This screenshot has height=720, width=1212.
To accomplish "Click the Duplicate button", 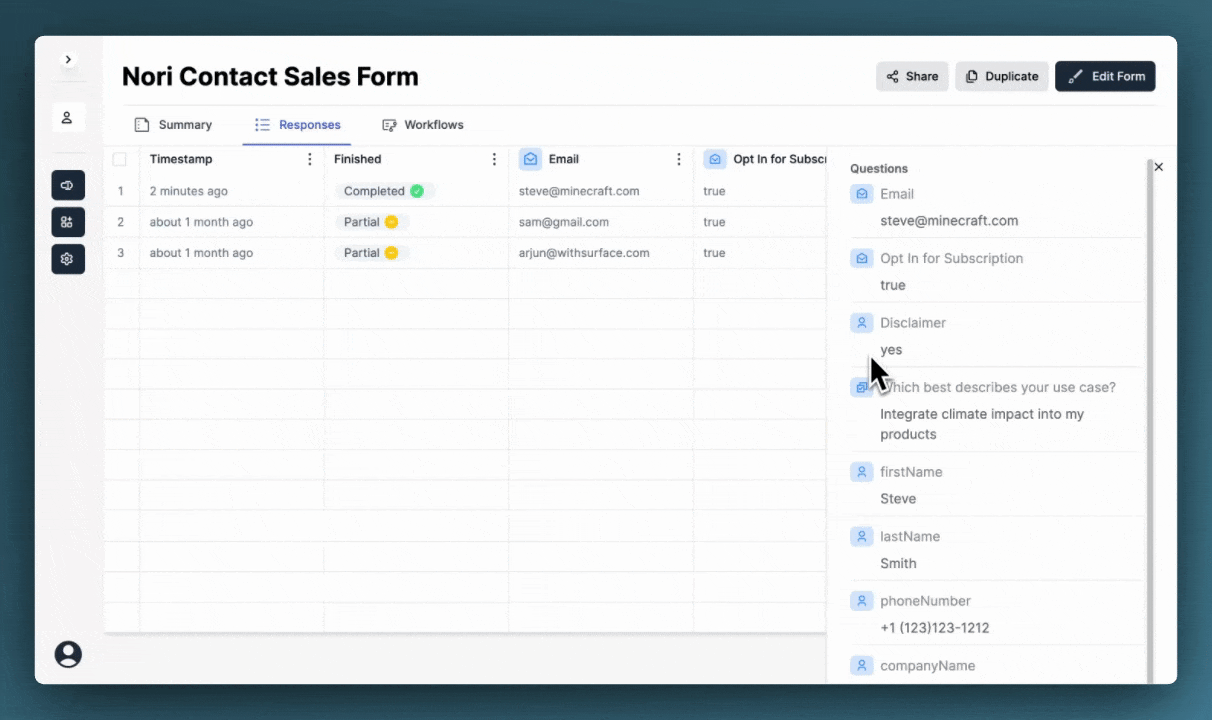I will (x=1002, y=76).
